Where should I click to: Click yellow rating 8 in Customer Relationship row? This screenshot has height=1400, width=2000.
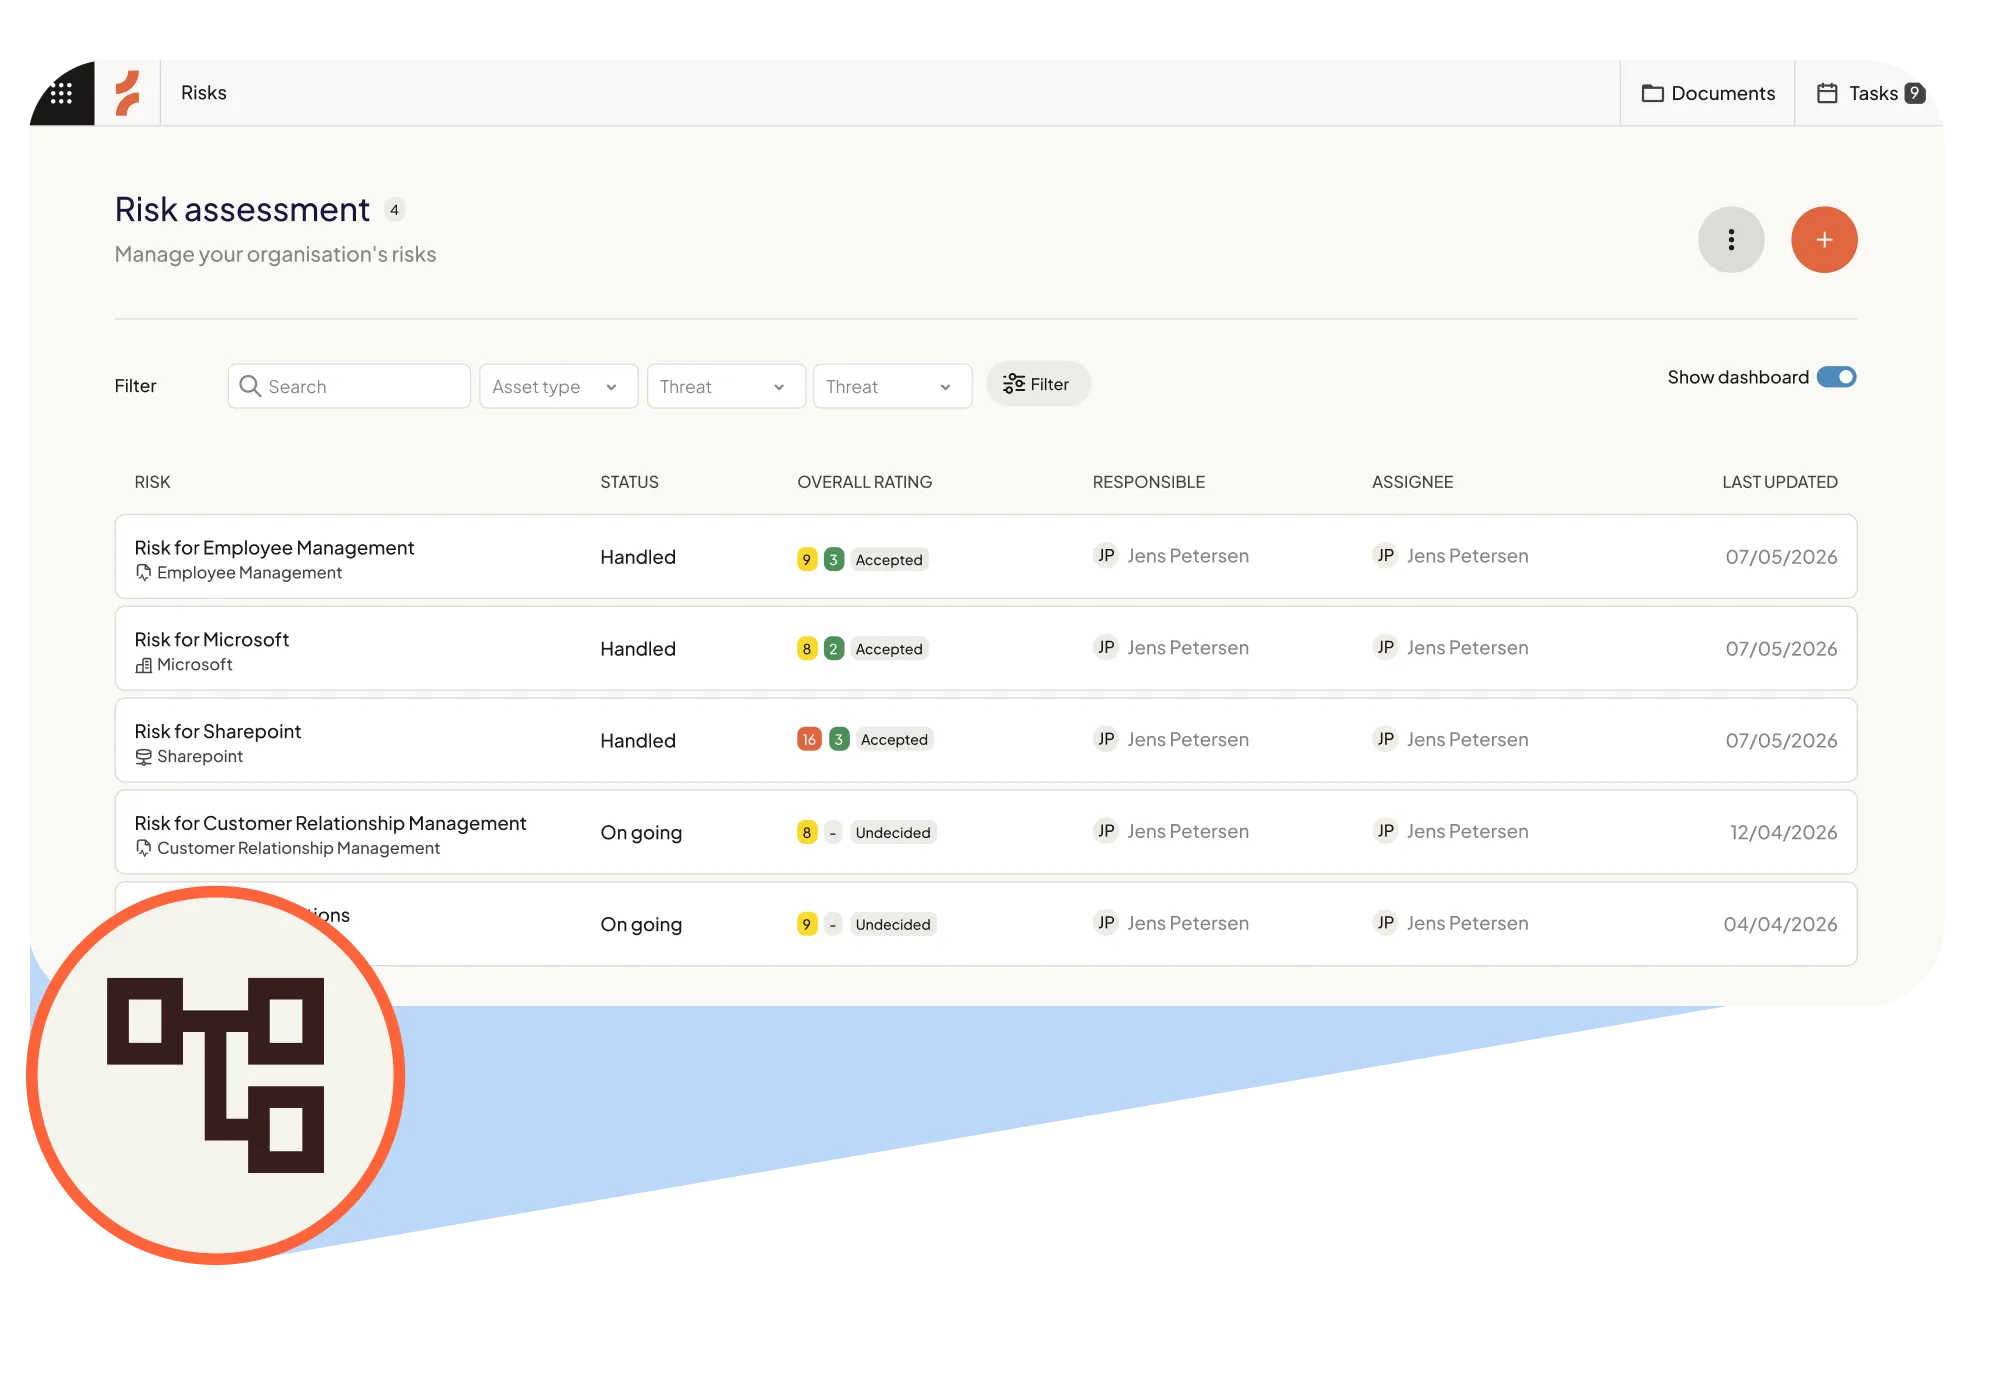807,833
